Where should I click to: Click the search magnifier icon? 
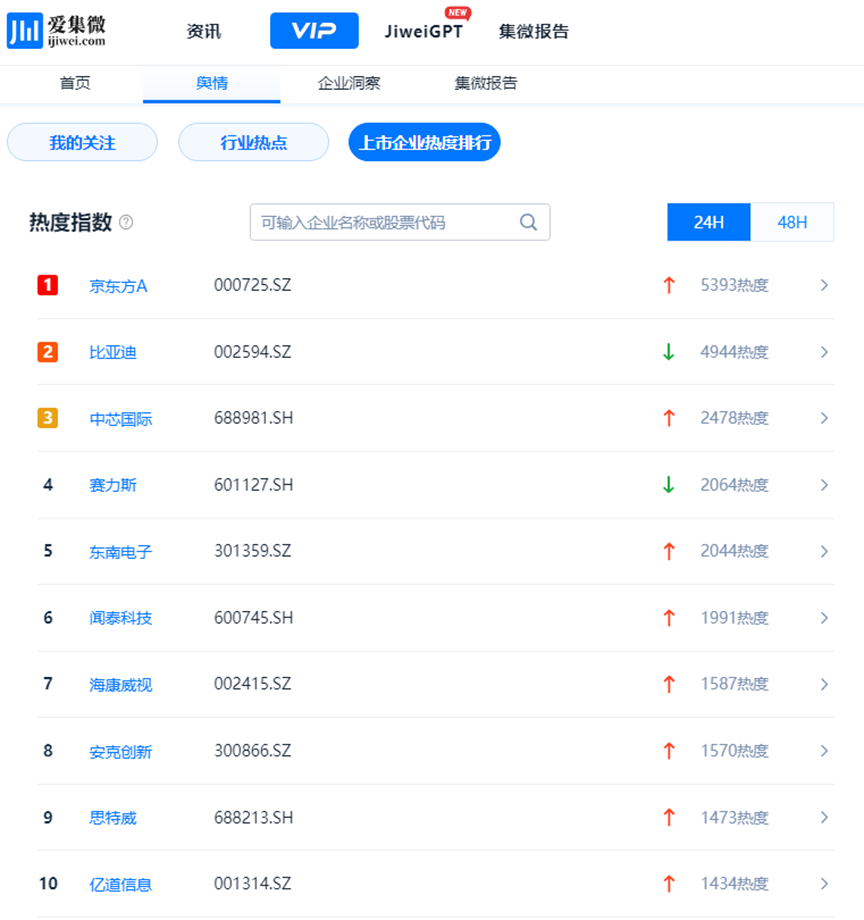point(528,222)
